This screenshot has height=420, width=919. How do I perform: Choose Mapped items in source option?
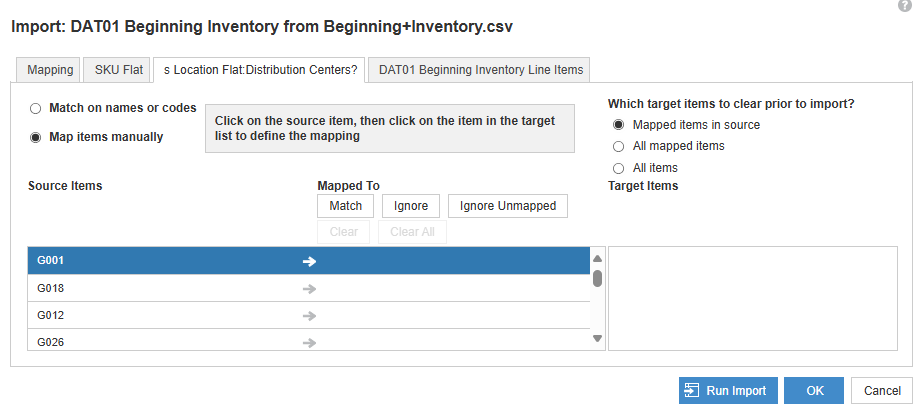[618, 125]
